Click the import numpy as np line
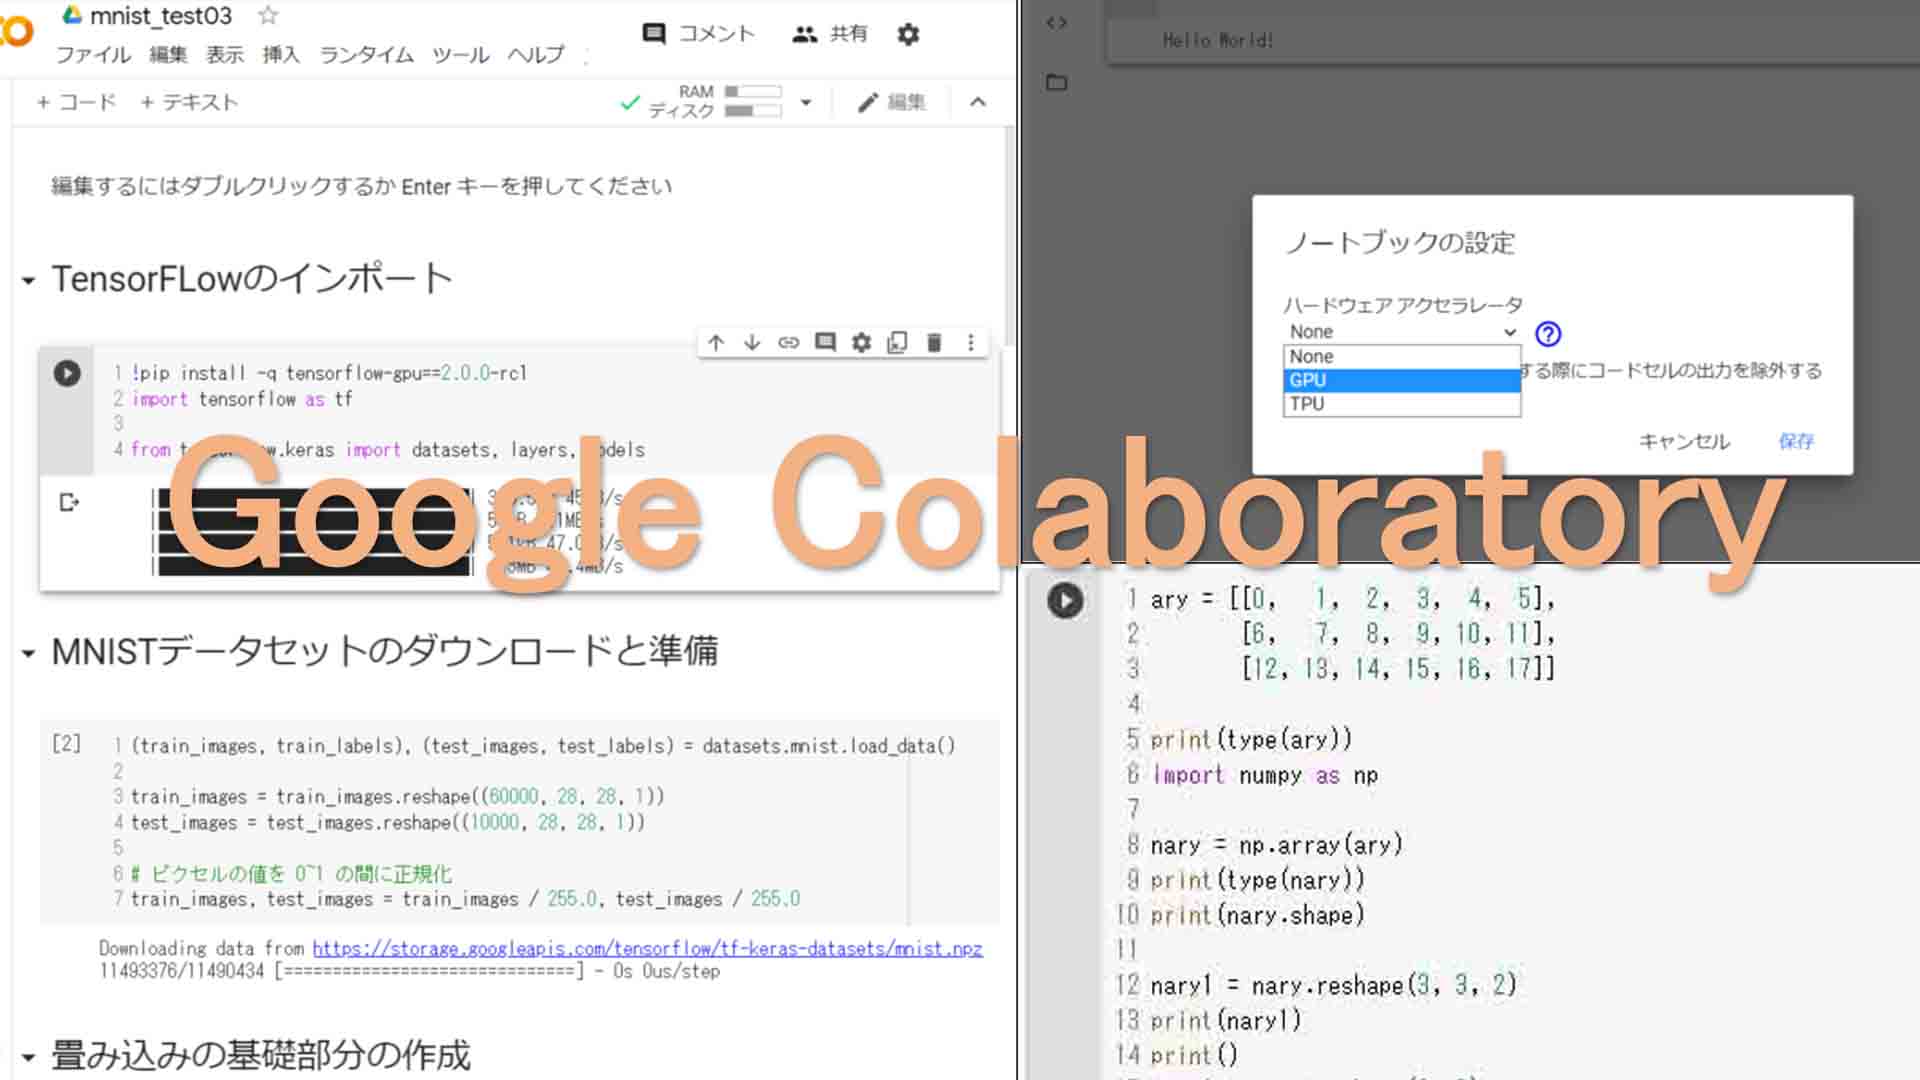Image resolution: width=1920 pixels, height=1080 pixels. 1265,776
